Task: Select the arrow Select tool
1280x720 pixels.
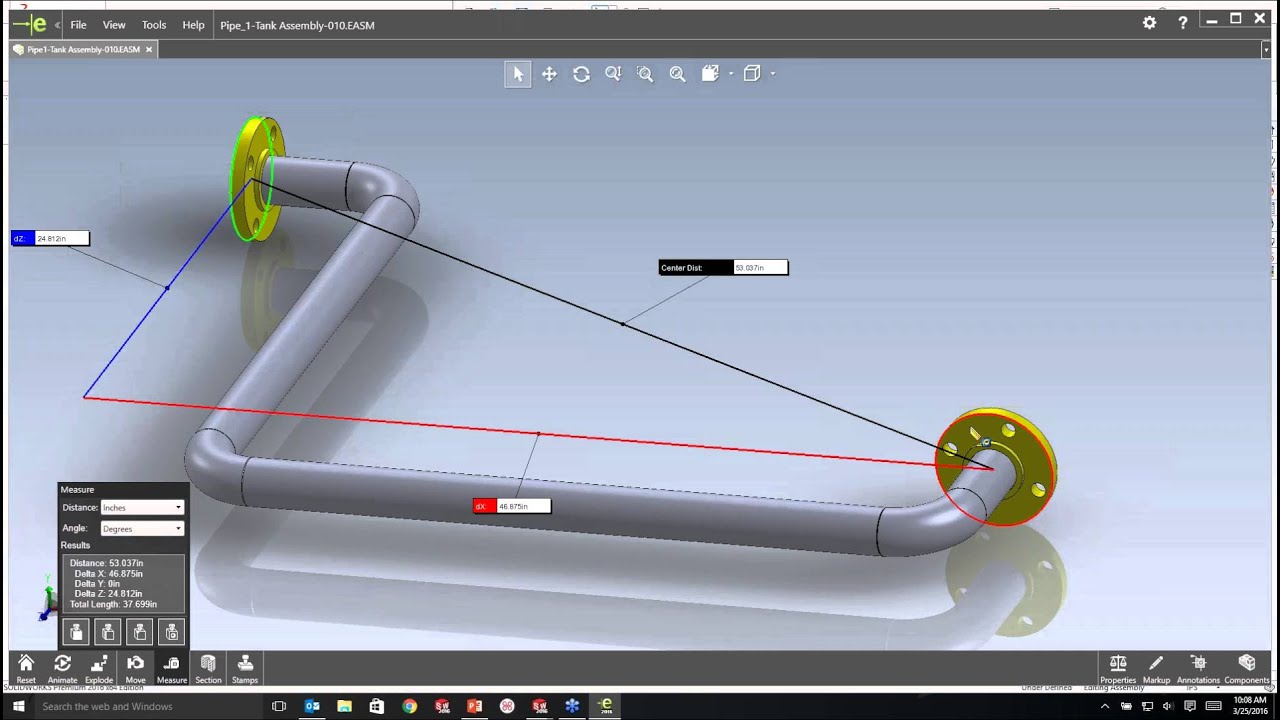Action: point(518,74)
